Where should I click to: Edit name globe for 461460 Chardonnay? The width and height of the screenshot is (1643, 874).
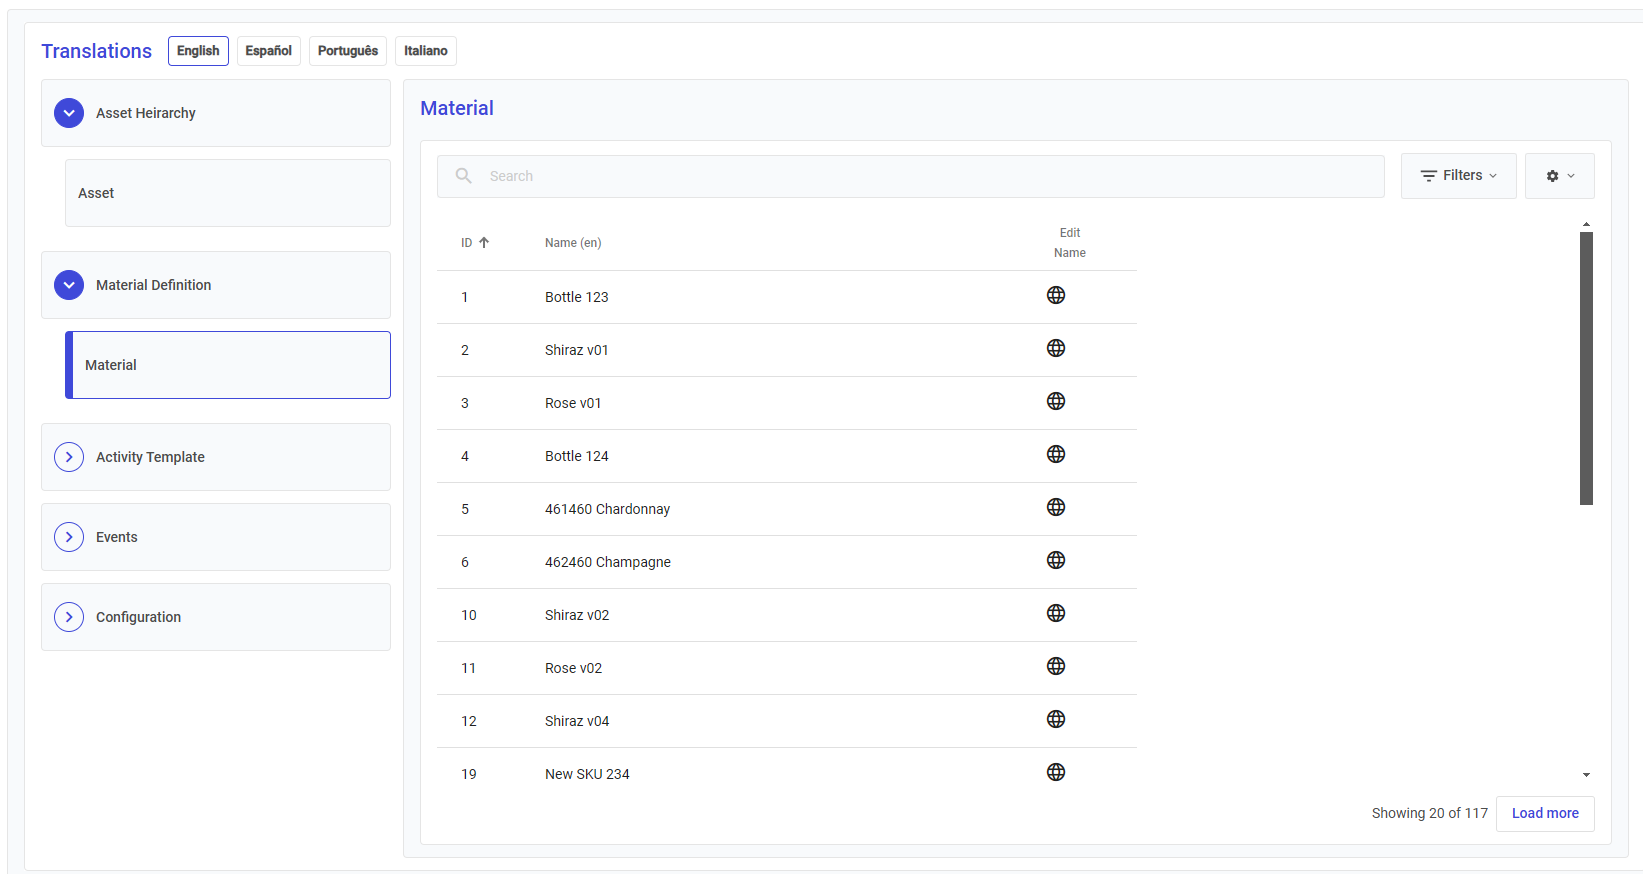[1055, 507]
